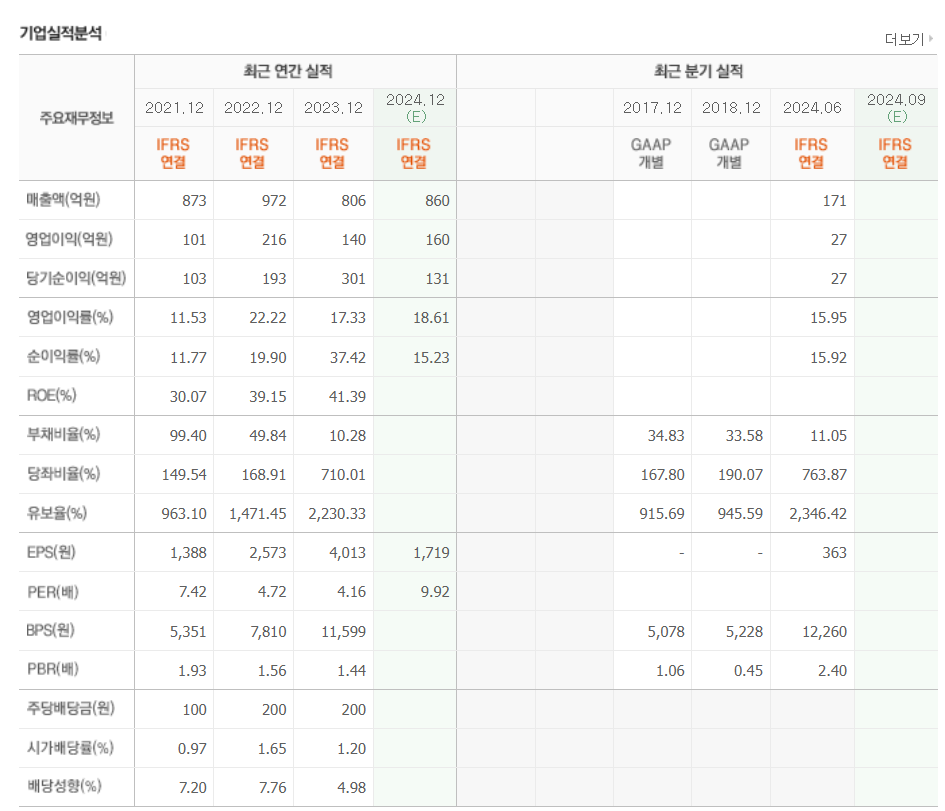
Task: Click debt ratio value 34.83
Action: pyautogui.click(x=665, y=436)
